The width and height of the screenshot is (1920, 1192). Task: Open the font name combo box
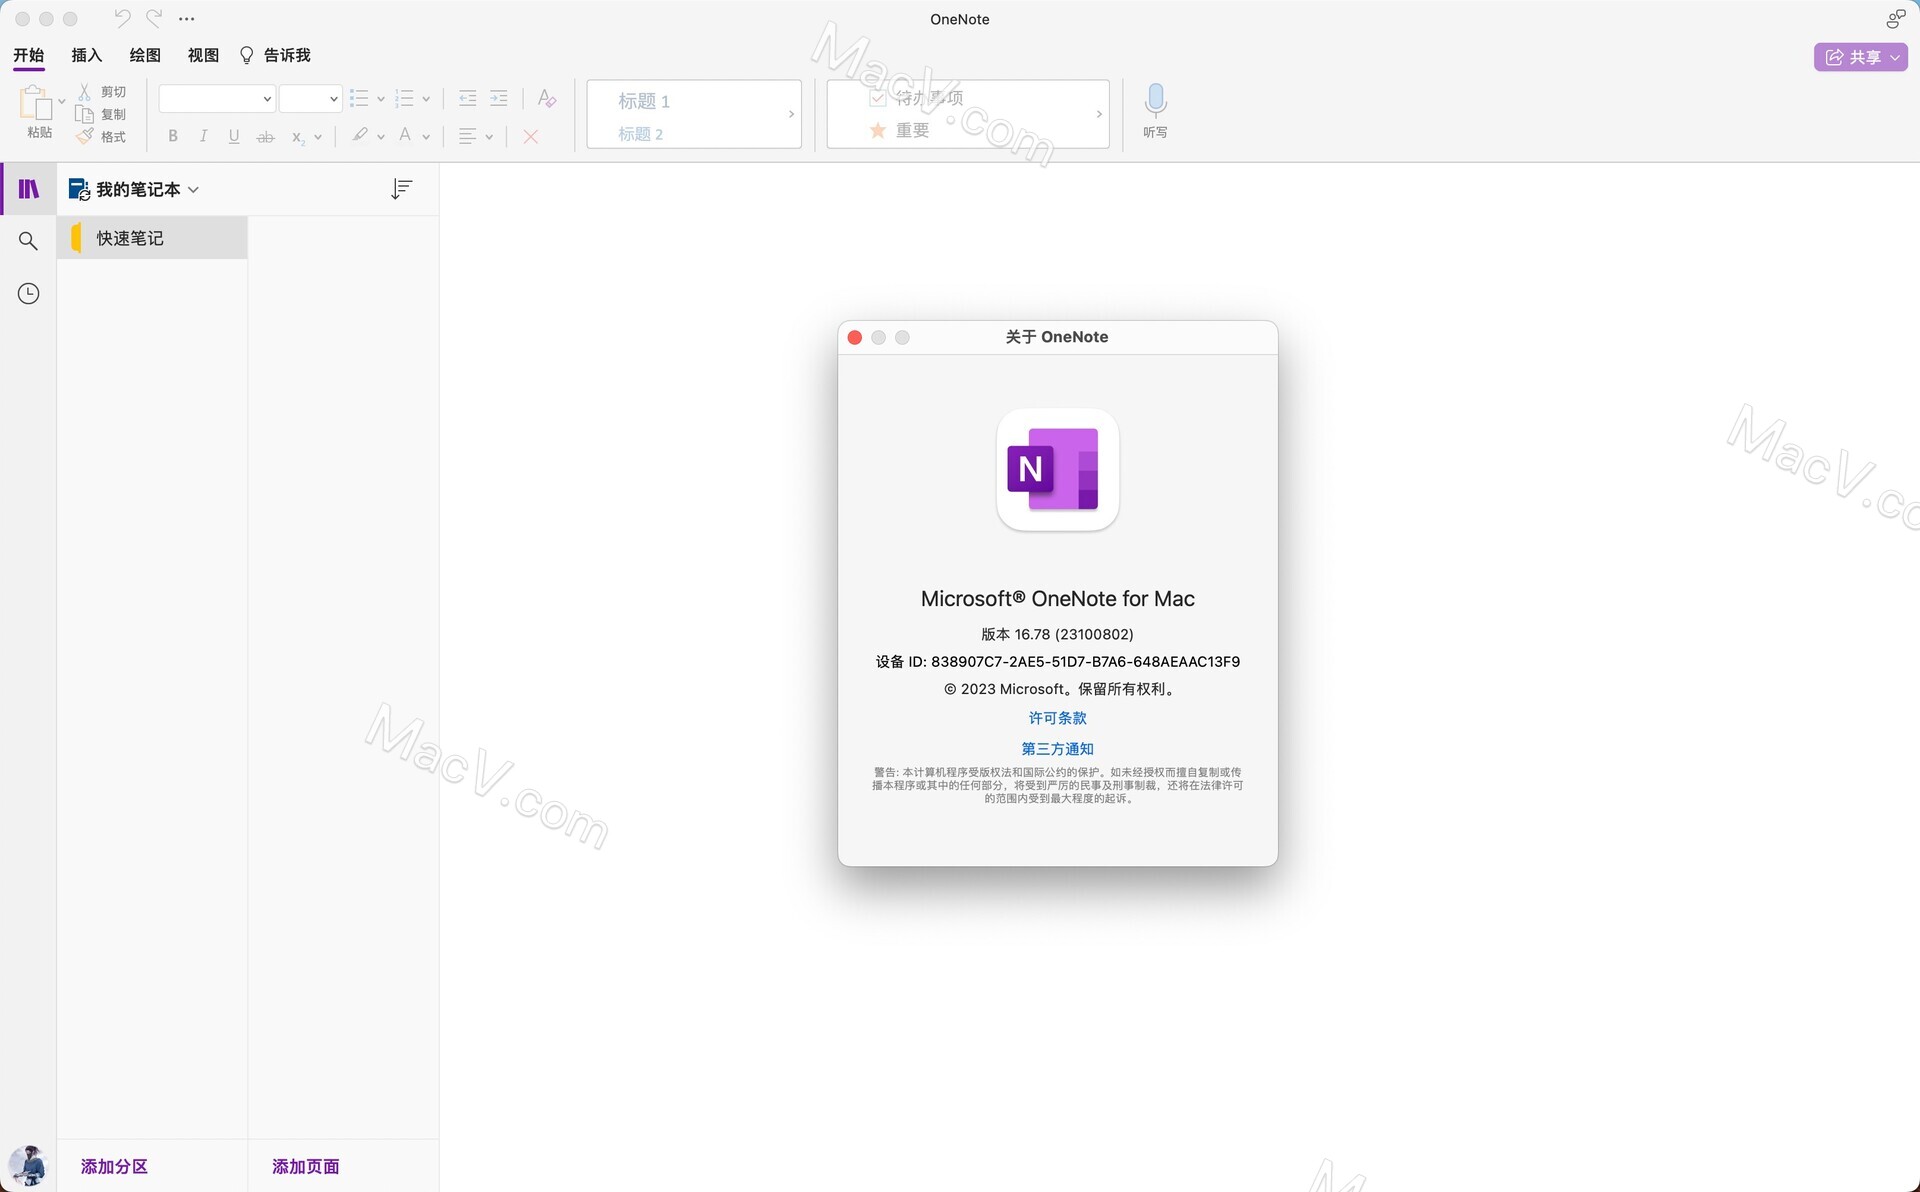pyautogui.click(x=217, y=98)
